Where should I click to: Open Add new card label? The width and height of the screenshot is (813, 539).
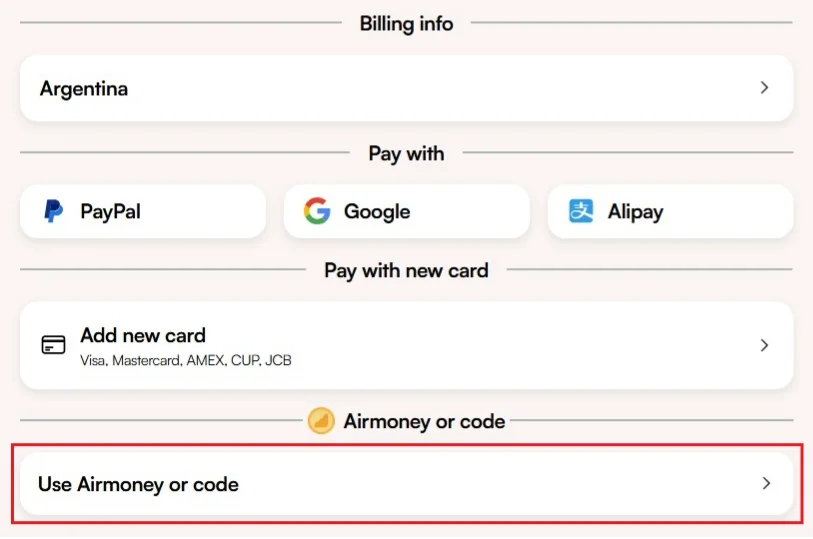pyautogui.click(x=143, y=335)
